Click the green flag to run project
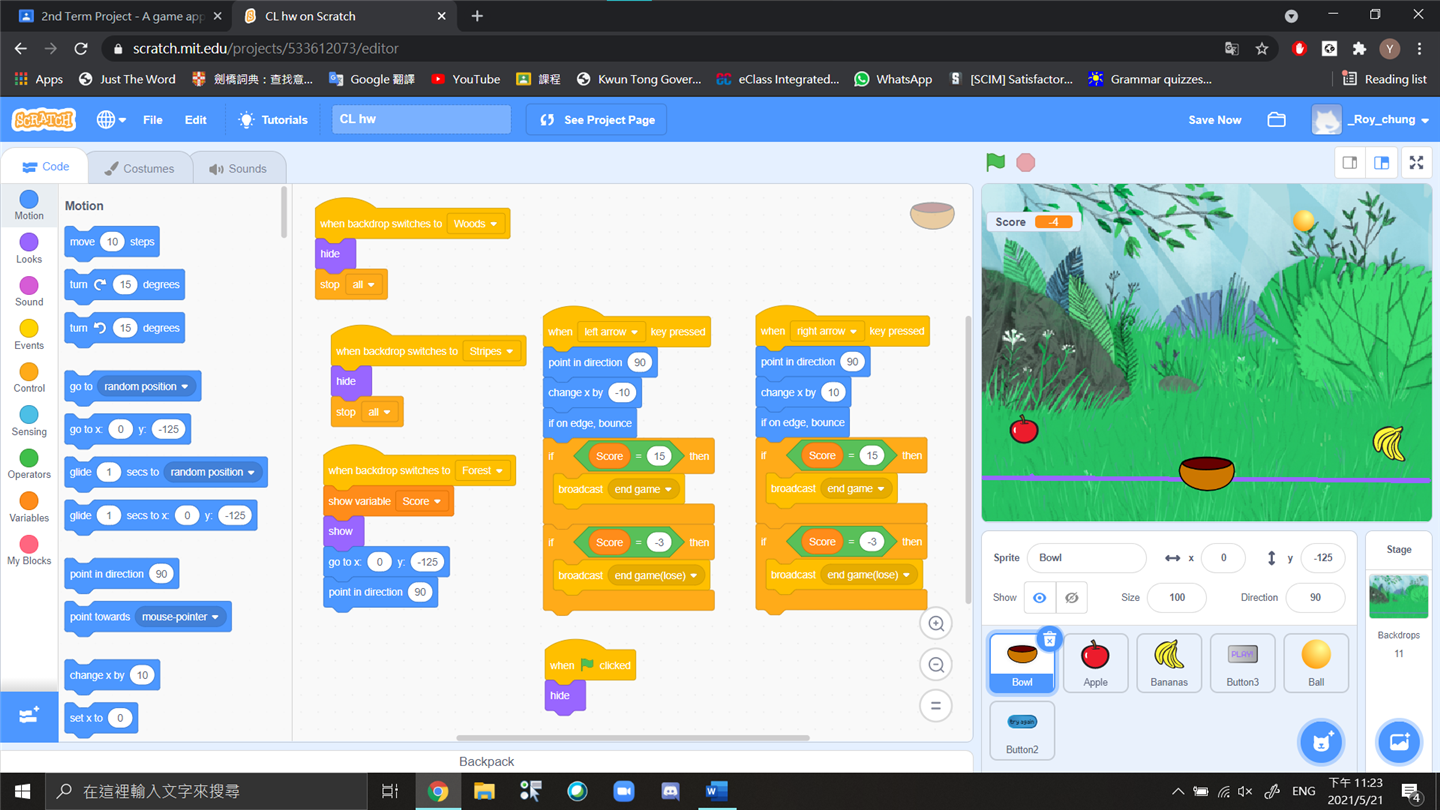Viewport: 1440px width, 810px height. [995, 163]
